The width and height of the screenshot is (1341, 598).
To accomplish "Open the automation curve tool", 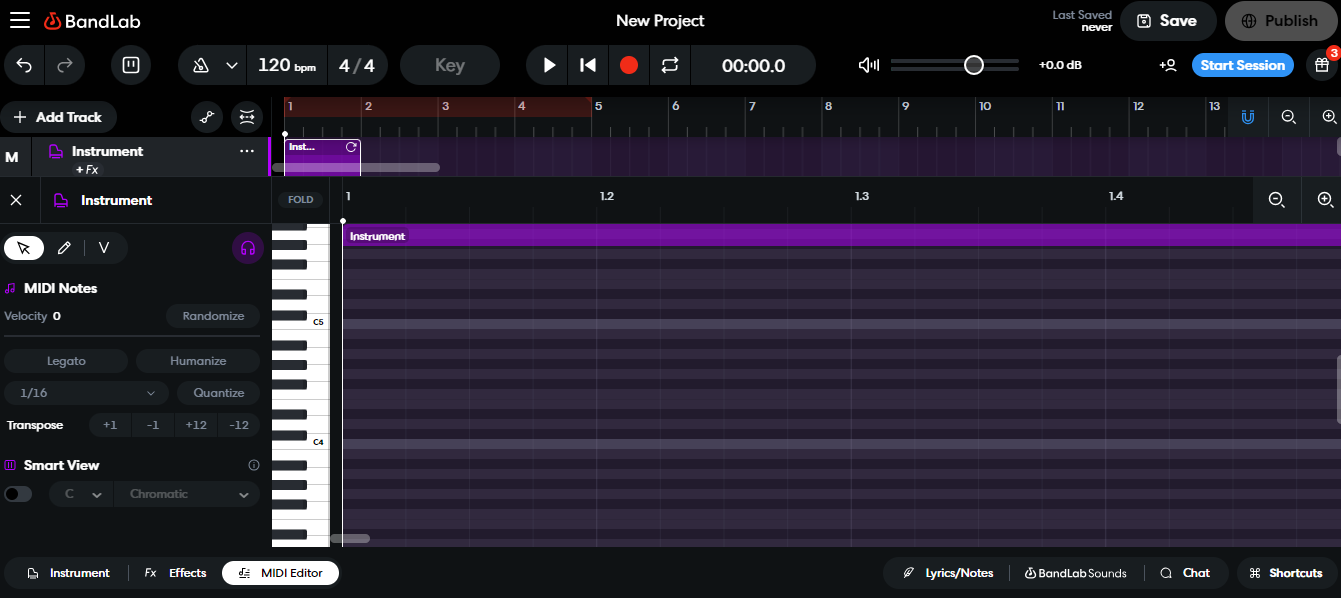I will tap(207, 117).
